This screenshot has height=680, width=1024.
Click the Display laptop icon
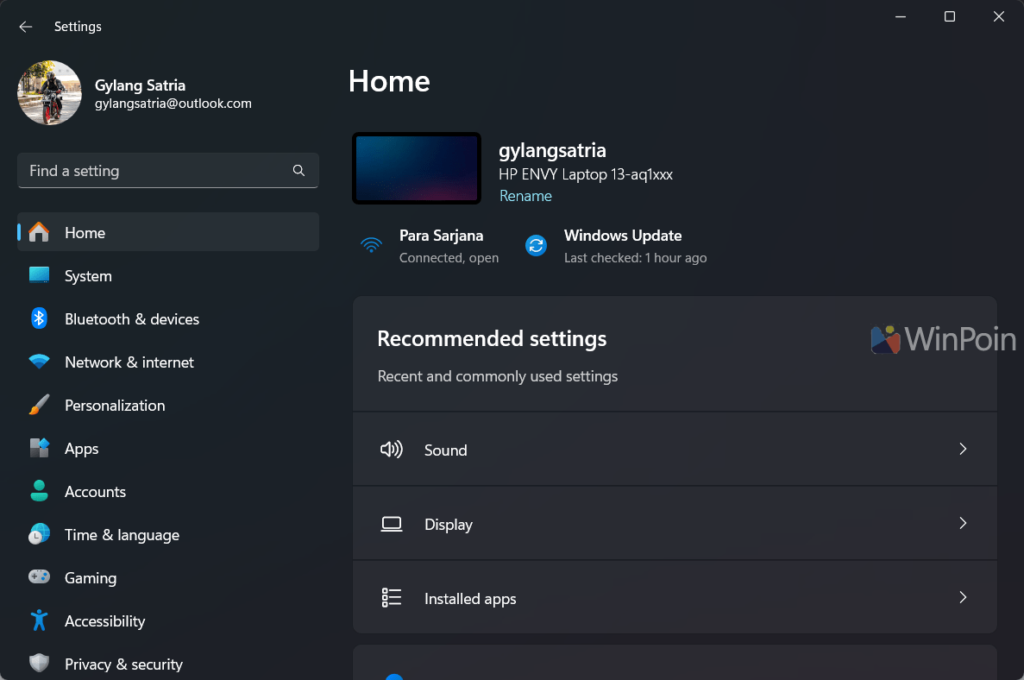(391, 524)
